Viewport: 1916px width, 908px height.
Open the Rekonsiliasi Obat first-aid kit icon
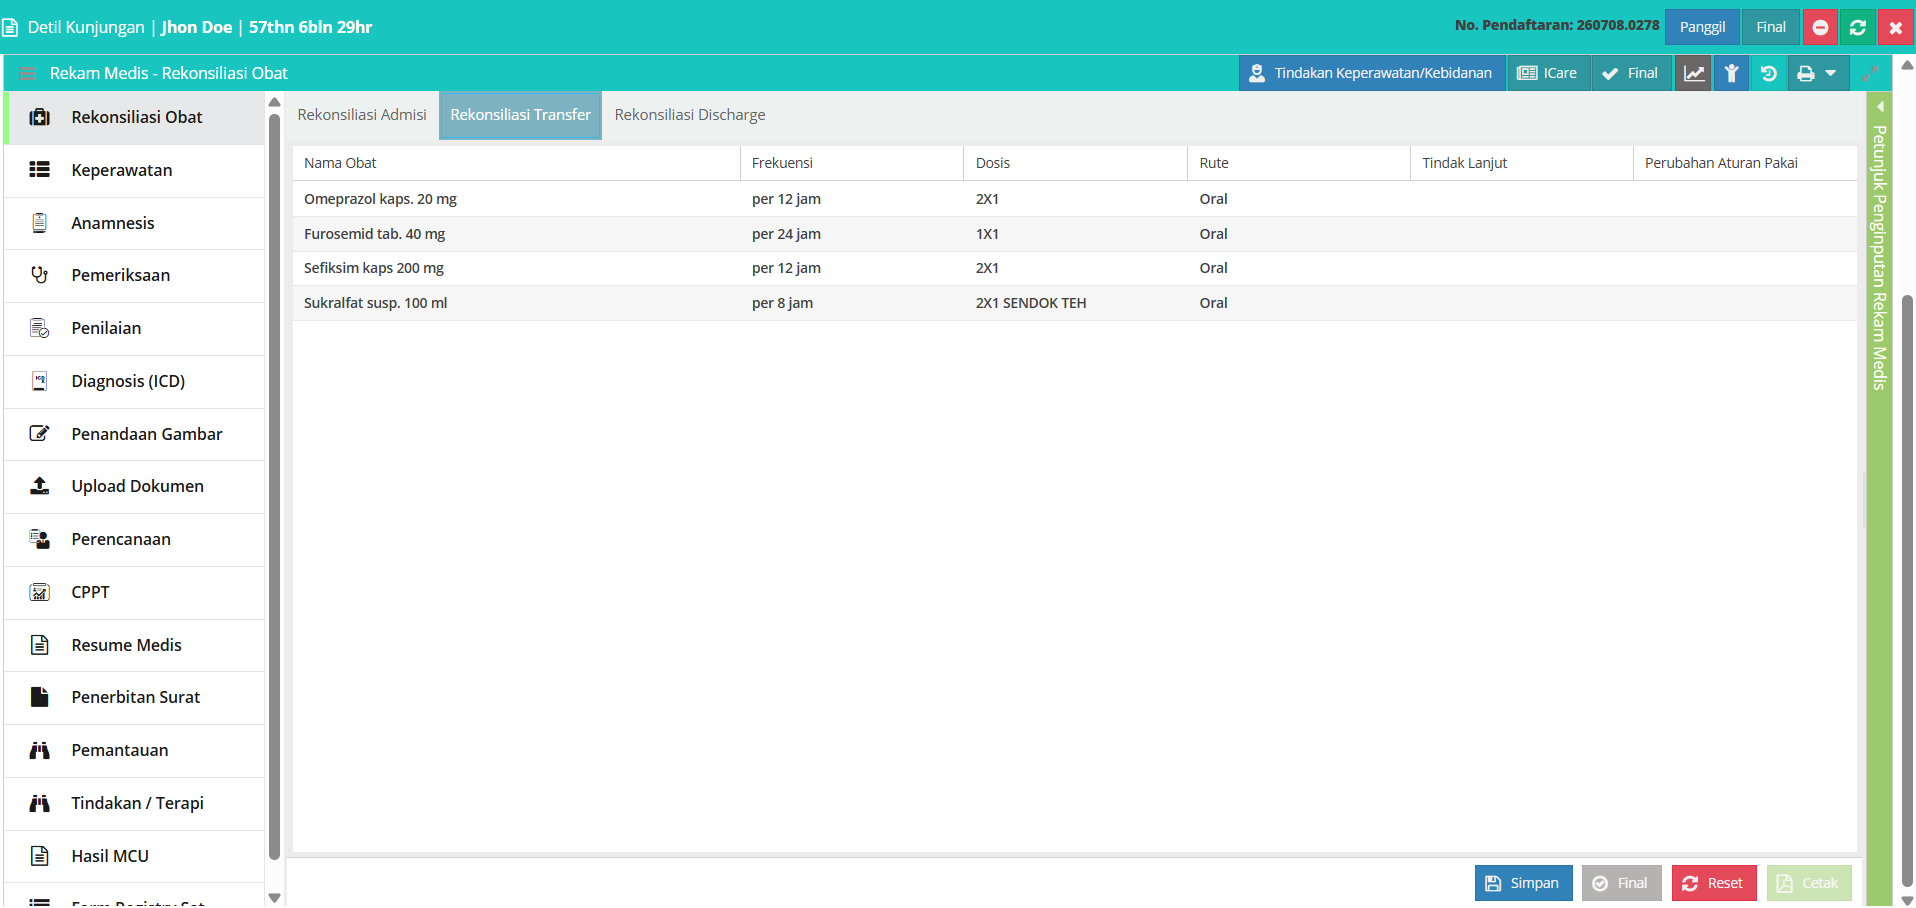click(x=40, y=117)
